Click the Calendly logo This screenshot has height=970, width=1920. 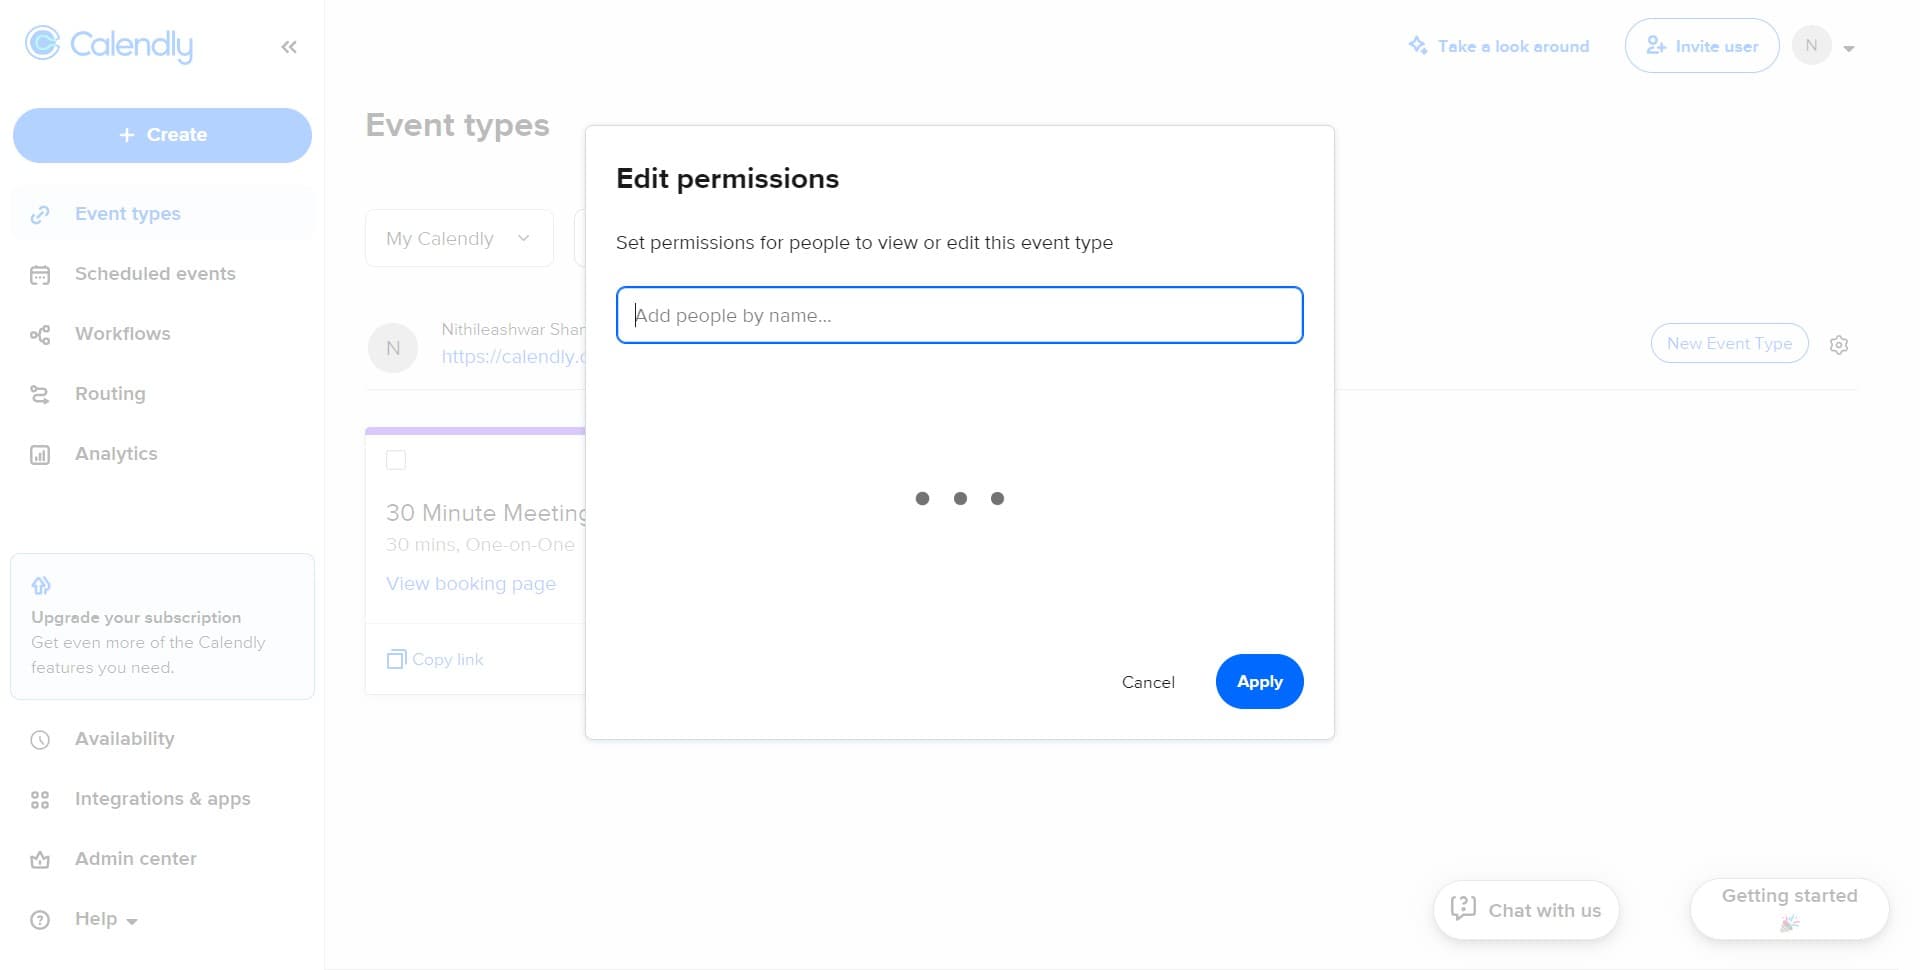point(108,44)
